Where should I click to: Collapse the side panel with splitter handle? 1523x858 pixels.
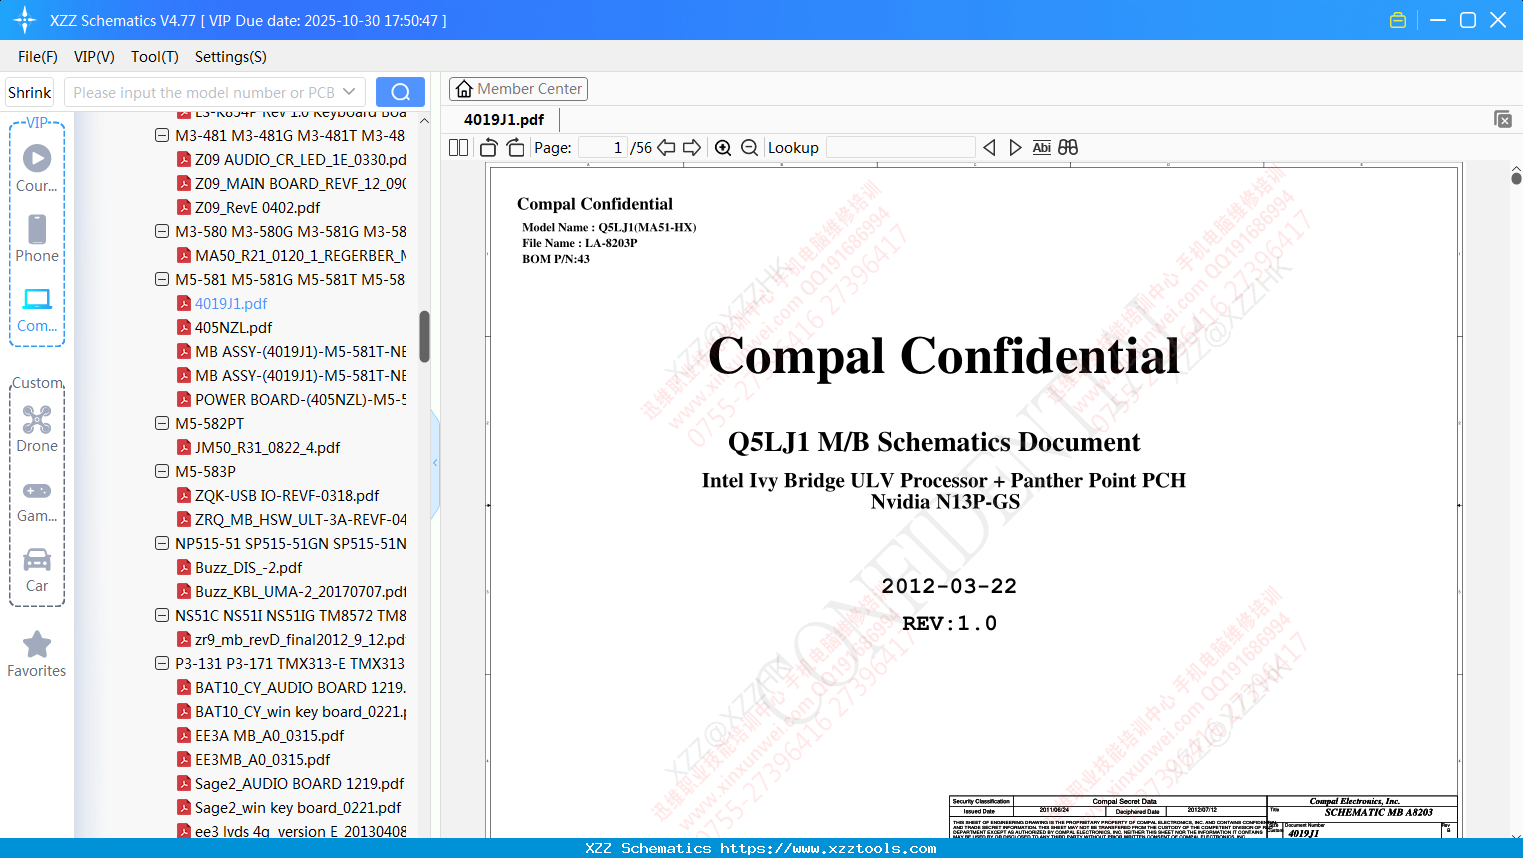435,463
